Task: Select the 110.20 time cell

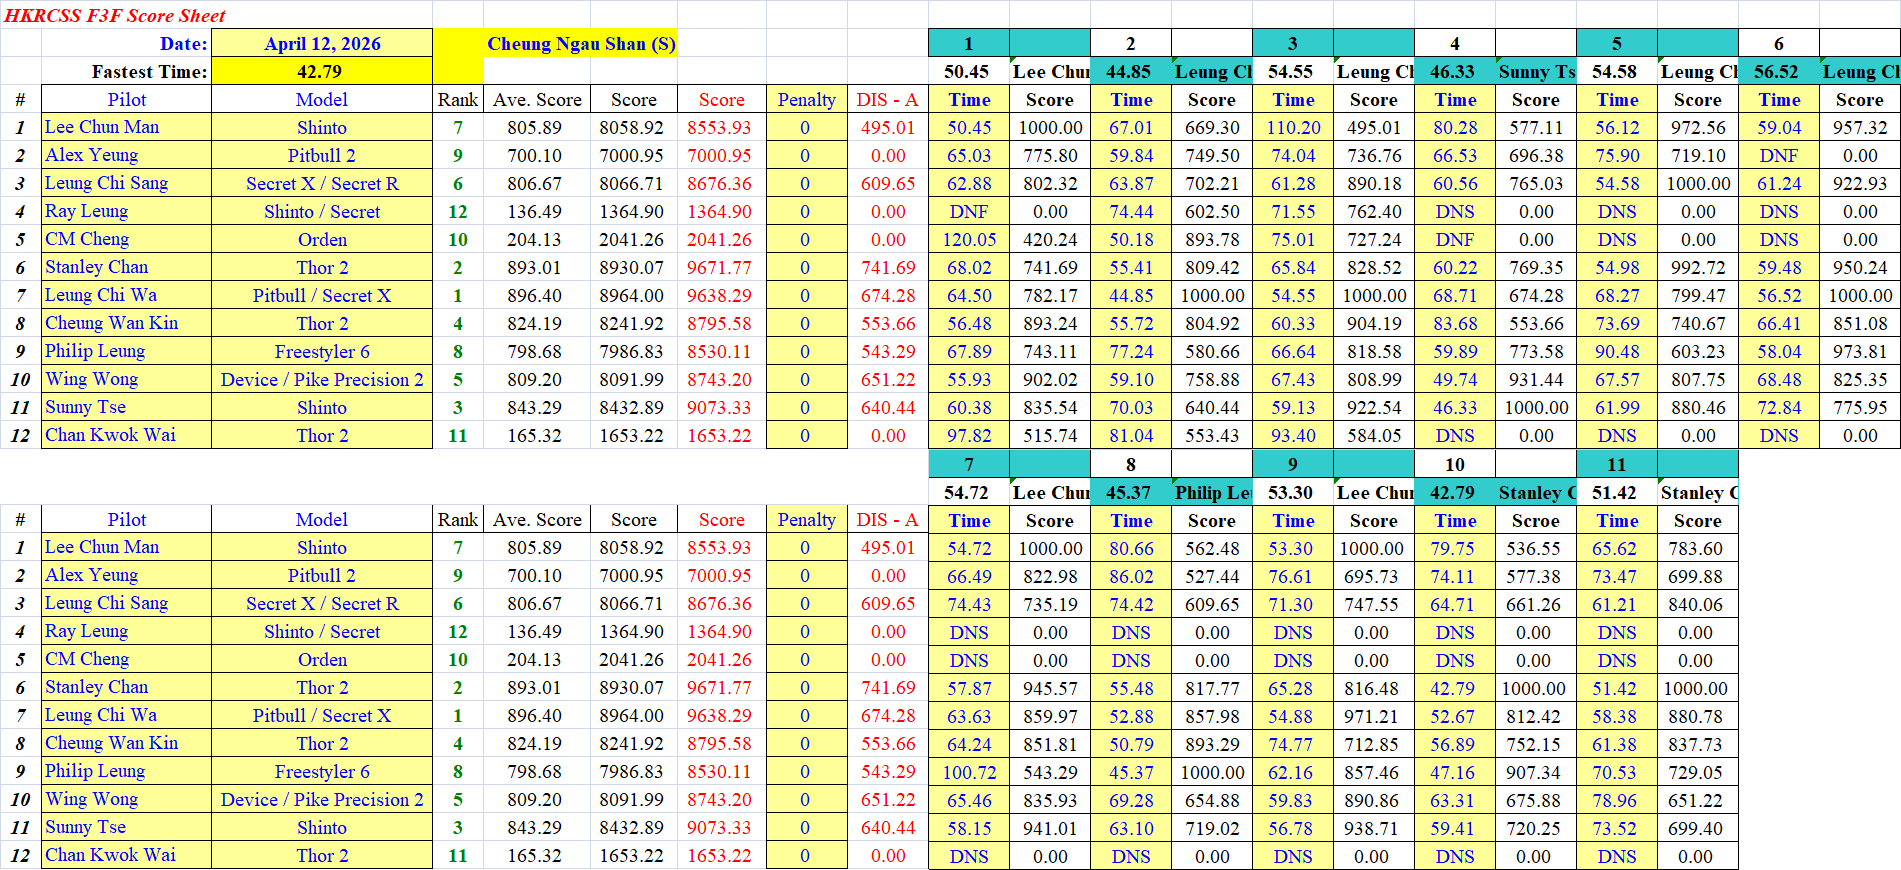Action: 1293,128
